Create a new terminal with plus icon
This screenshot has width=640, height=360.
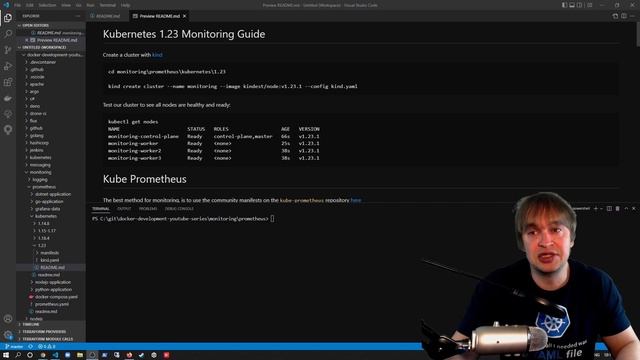coord(596,209)
